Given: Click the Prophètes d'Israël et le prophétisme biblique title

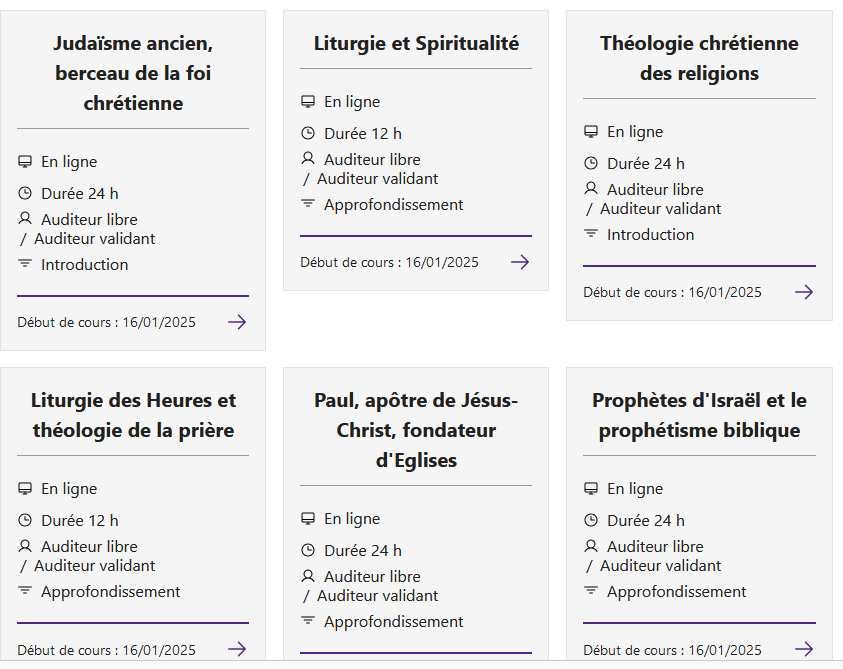Looking at the screenshot, I should (698, 415).
